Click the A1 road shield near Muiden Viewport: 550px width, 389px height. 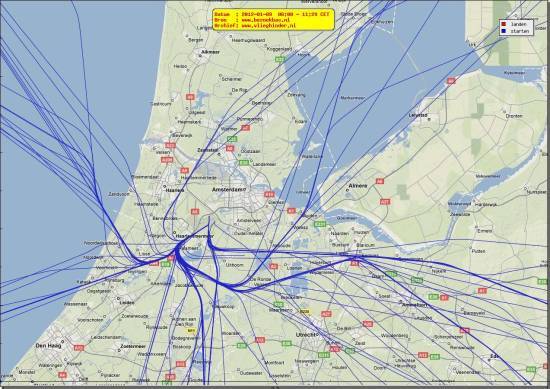point(291,211)
